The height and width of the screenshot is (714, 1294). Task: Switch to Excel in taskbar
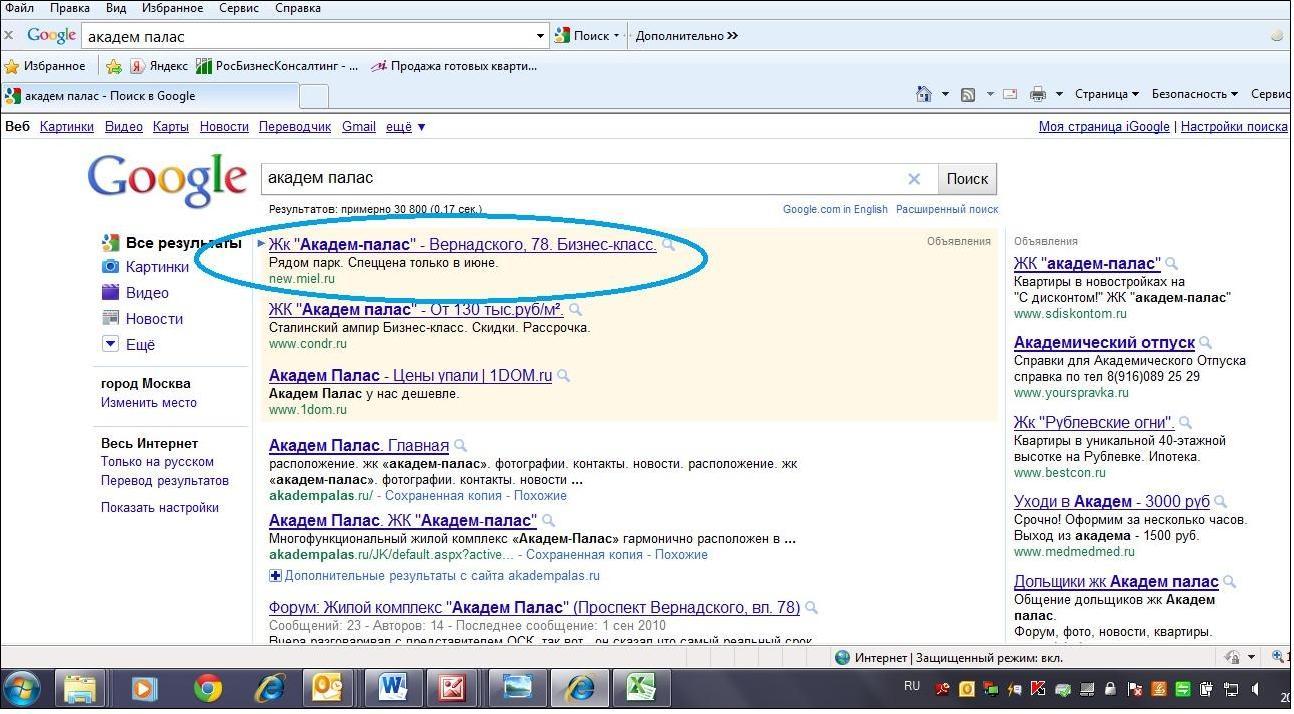pyautogui.click(x=640, y=688)
